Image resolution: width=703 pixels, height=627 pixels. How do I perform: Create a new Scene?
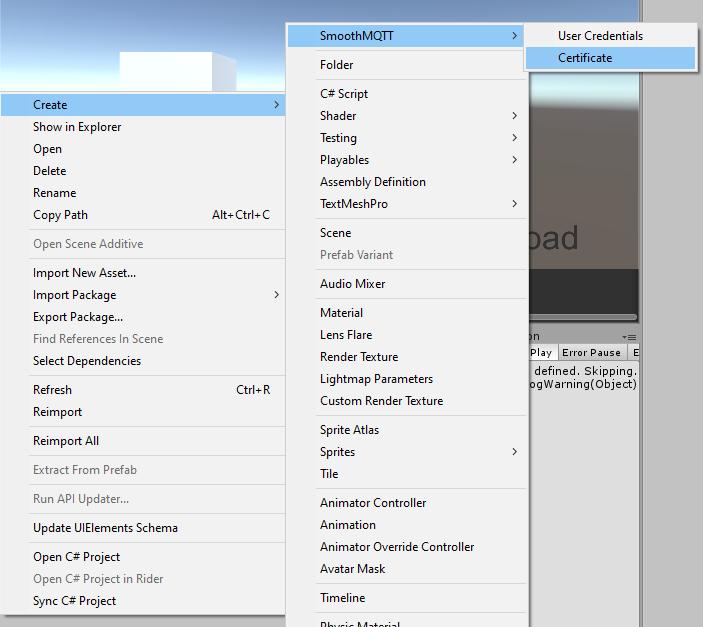(x=406, y=233)
